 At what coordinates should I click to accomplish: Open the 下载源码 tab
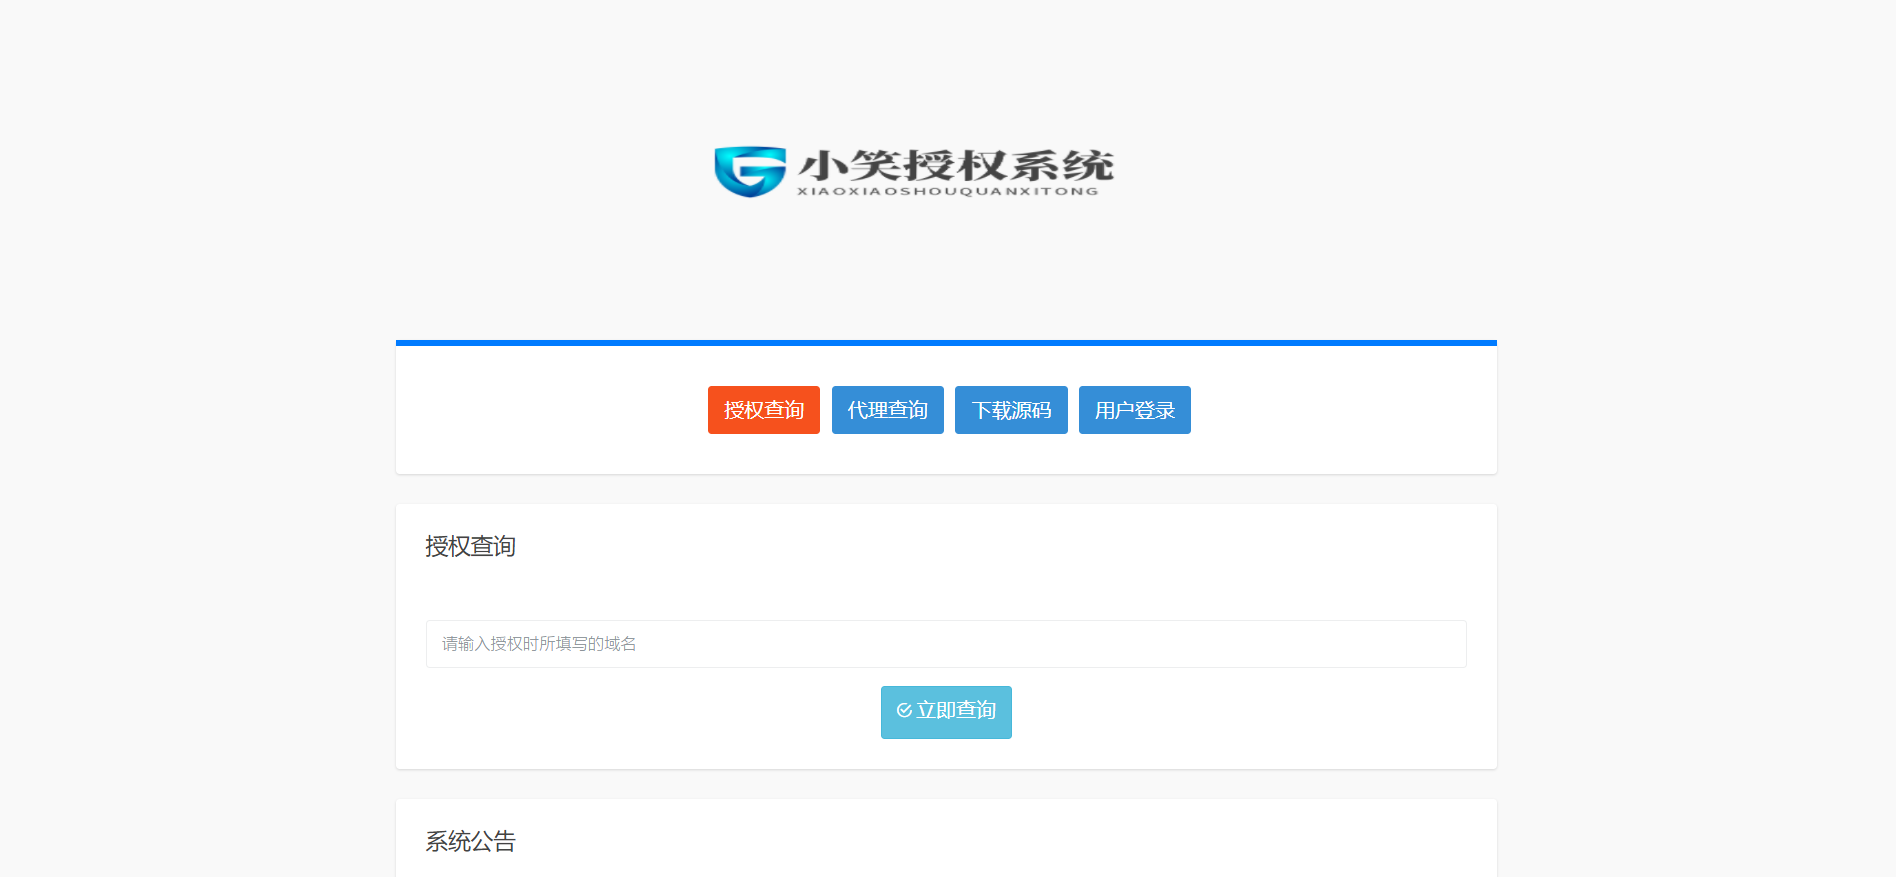tap(1011, 410)
